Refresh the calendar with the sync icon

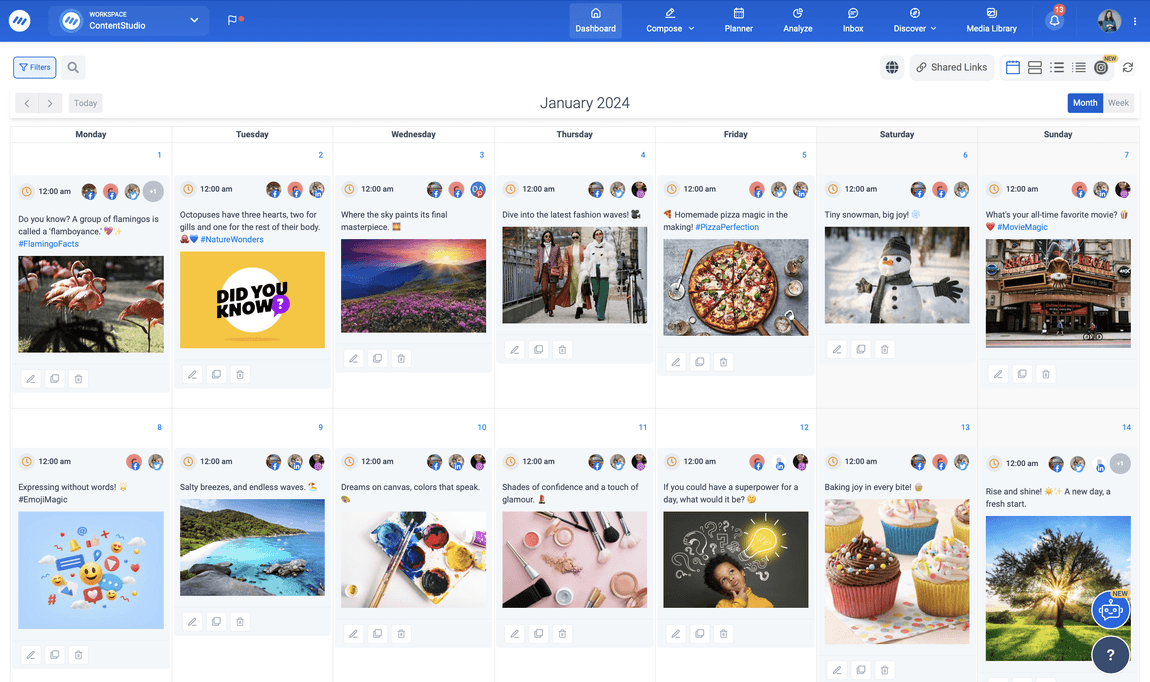1128,67
